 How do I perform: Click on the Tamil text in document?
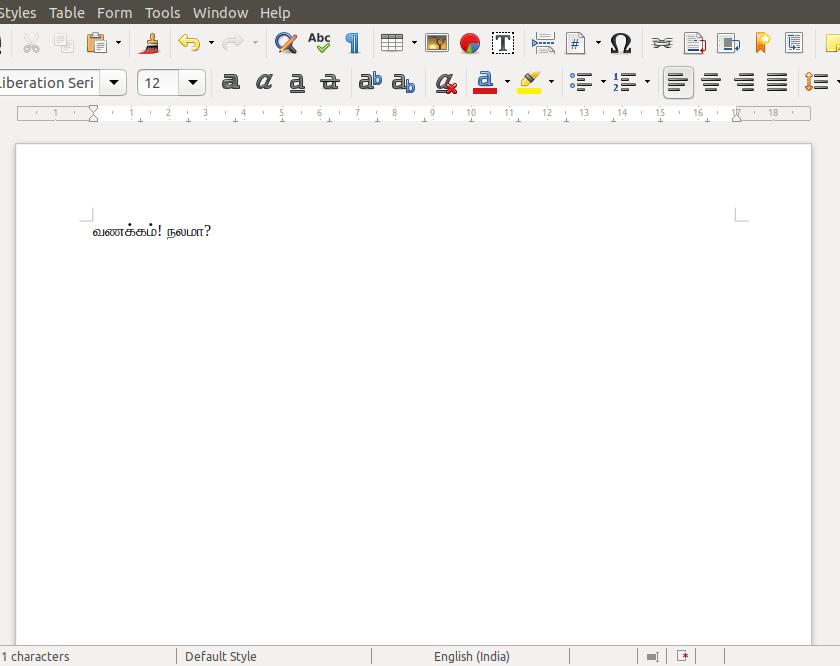pyautogui.click(x=151, y=232)
